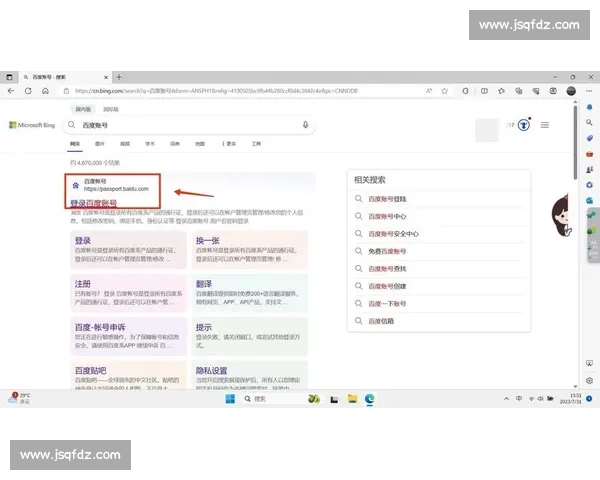Switch to 国际版 search version
600x480 pixels.
pyautogui.click(x=111, y=109)
